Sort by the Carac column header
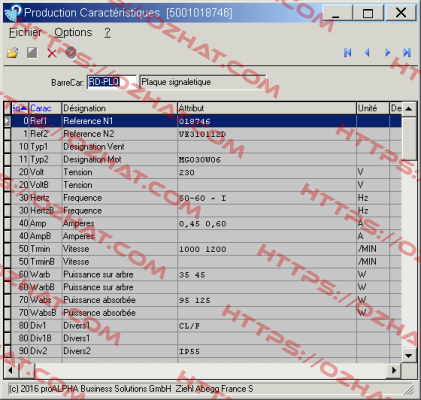421x400 pixels. (45, 108)
